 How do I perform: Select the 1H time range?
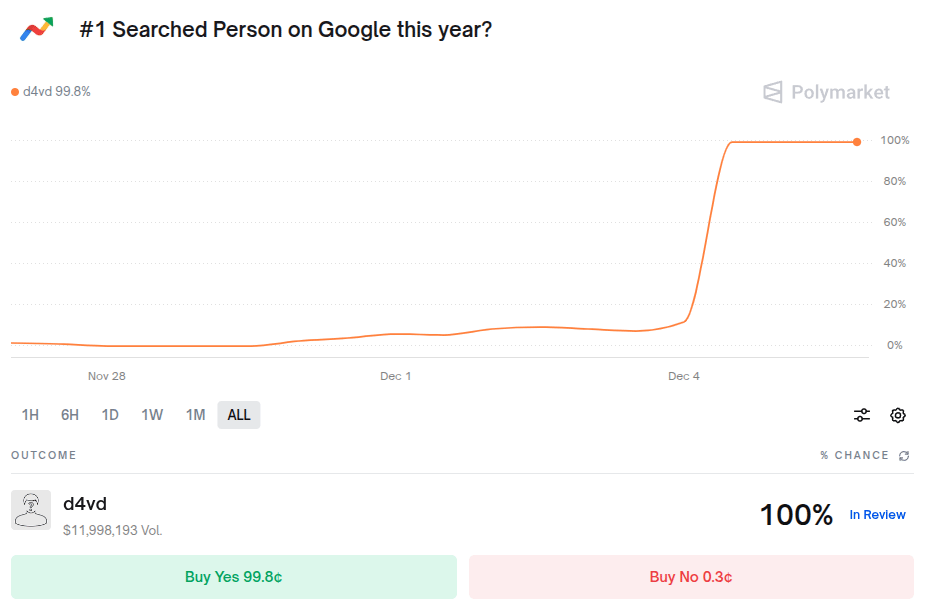[30, 415]
